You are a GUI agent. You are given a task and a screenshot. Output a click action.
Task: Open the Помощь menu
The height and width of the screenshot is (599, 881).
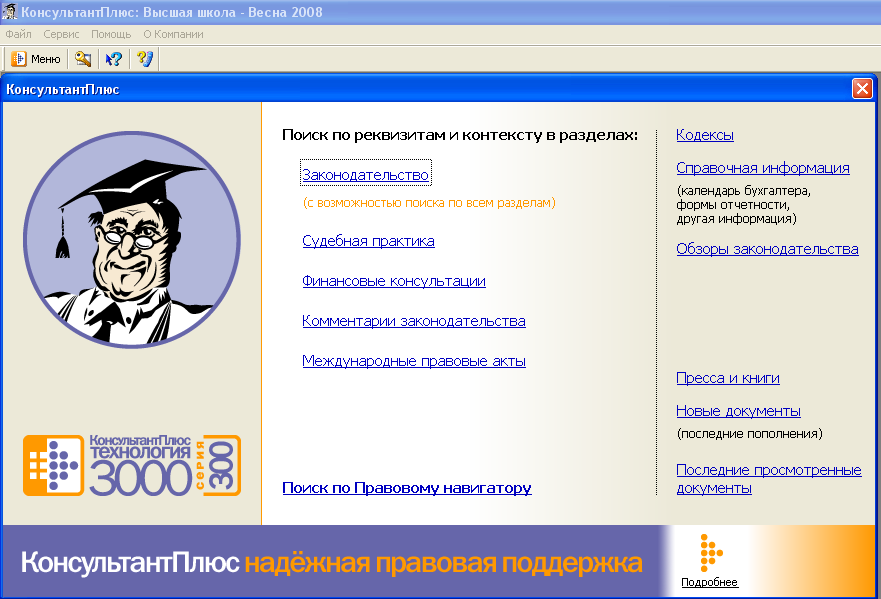coord(111,34)
